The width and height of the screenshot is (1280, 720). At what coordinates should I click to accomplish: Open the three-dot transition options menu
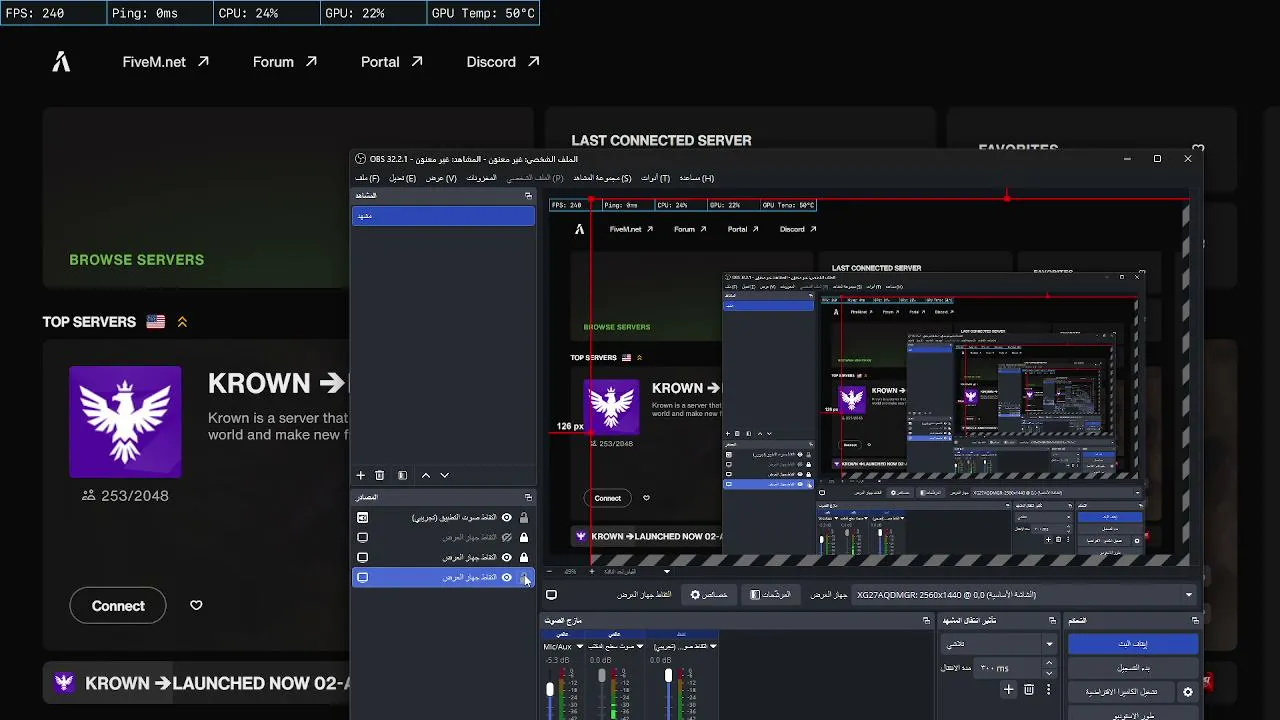(x=1048, y=690)
